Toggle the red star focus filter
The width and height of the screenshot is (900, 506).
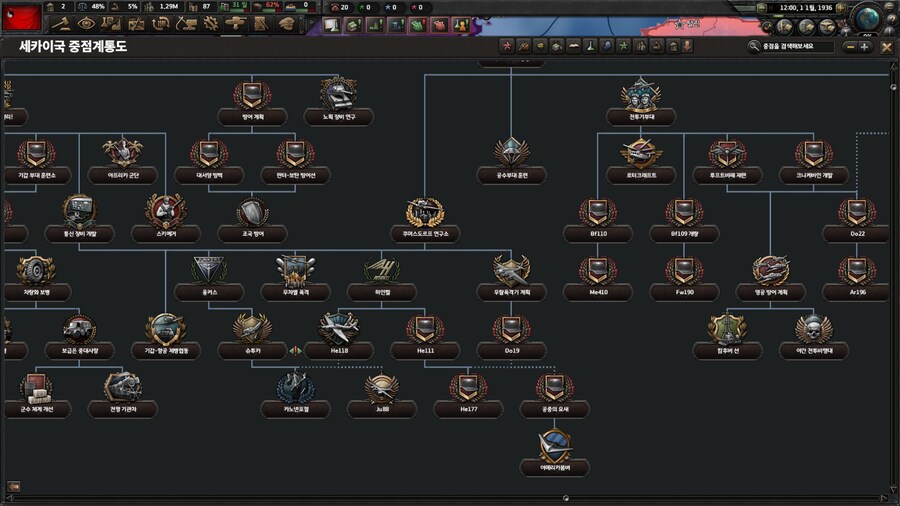tap(506, 46)
